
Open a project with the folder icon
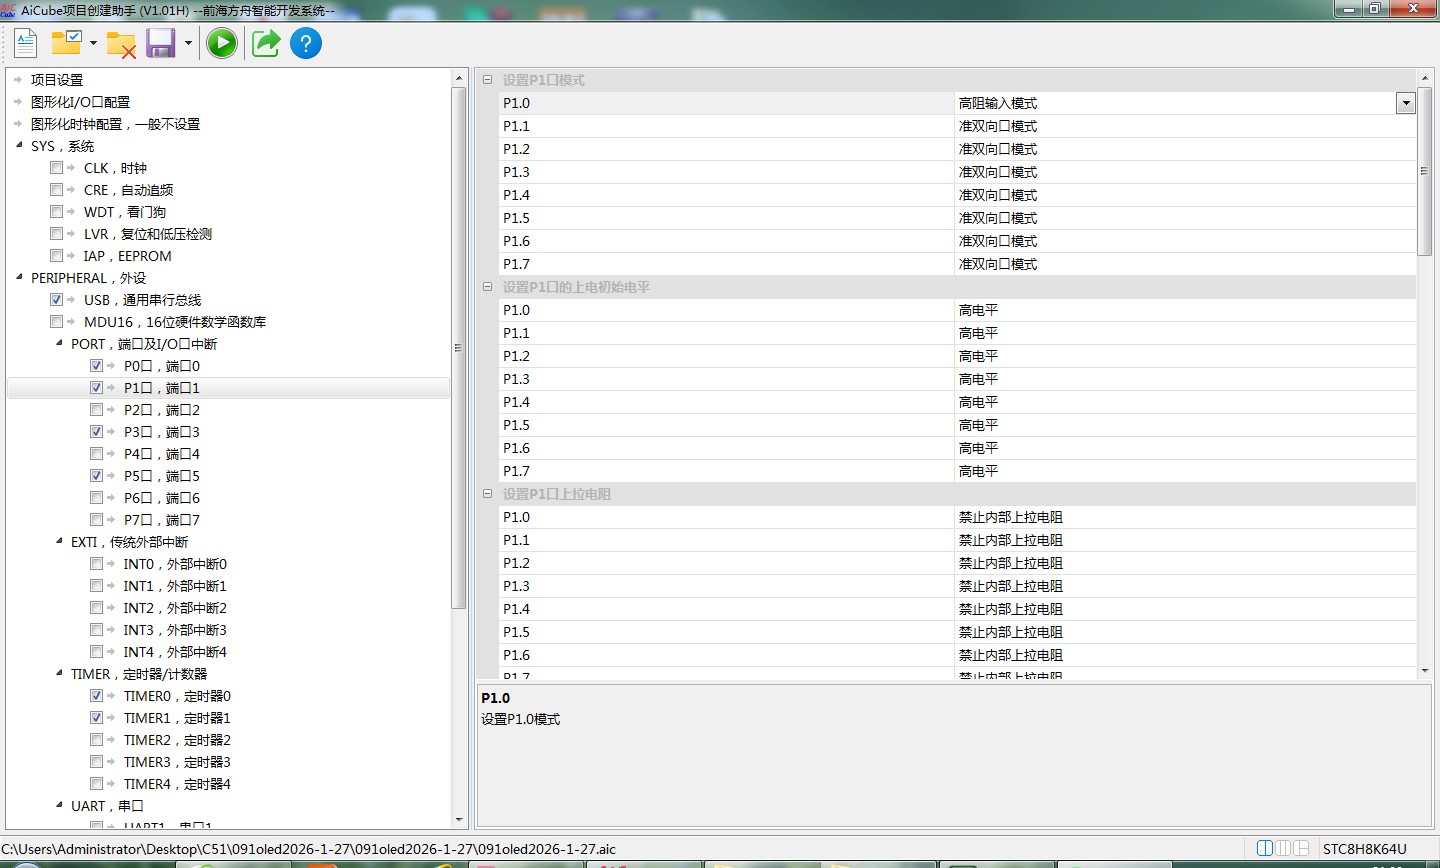tap(67, 43)
